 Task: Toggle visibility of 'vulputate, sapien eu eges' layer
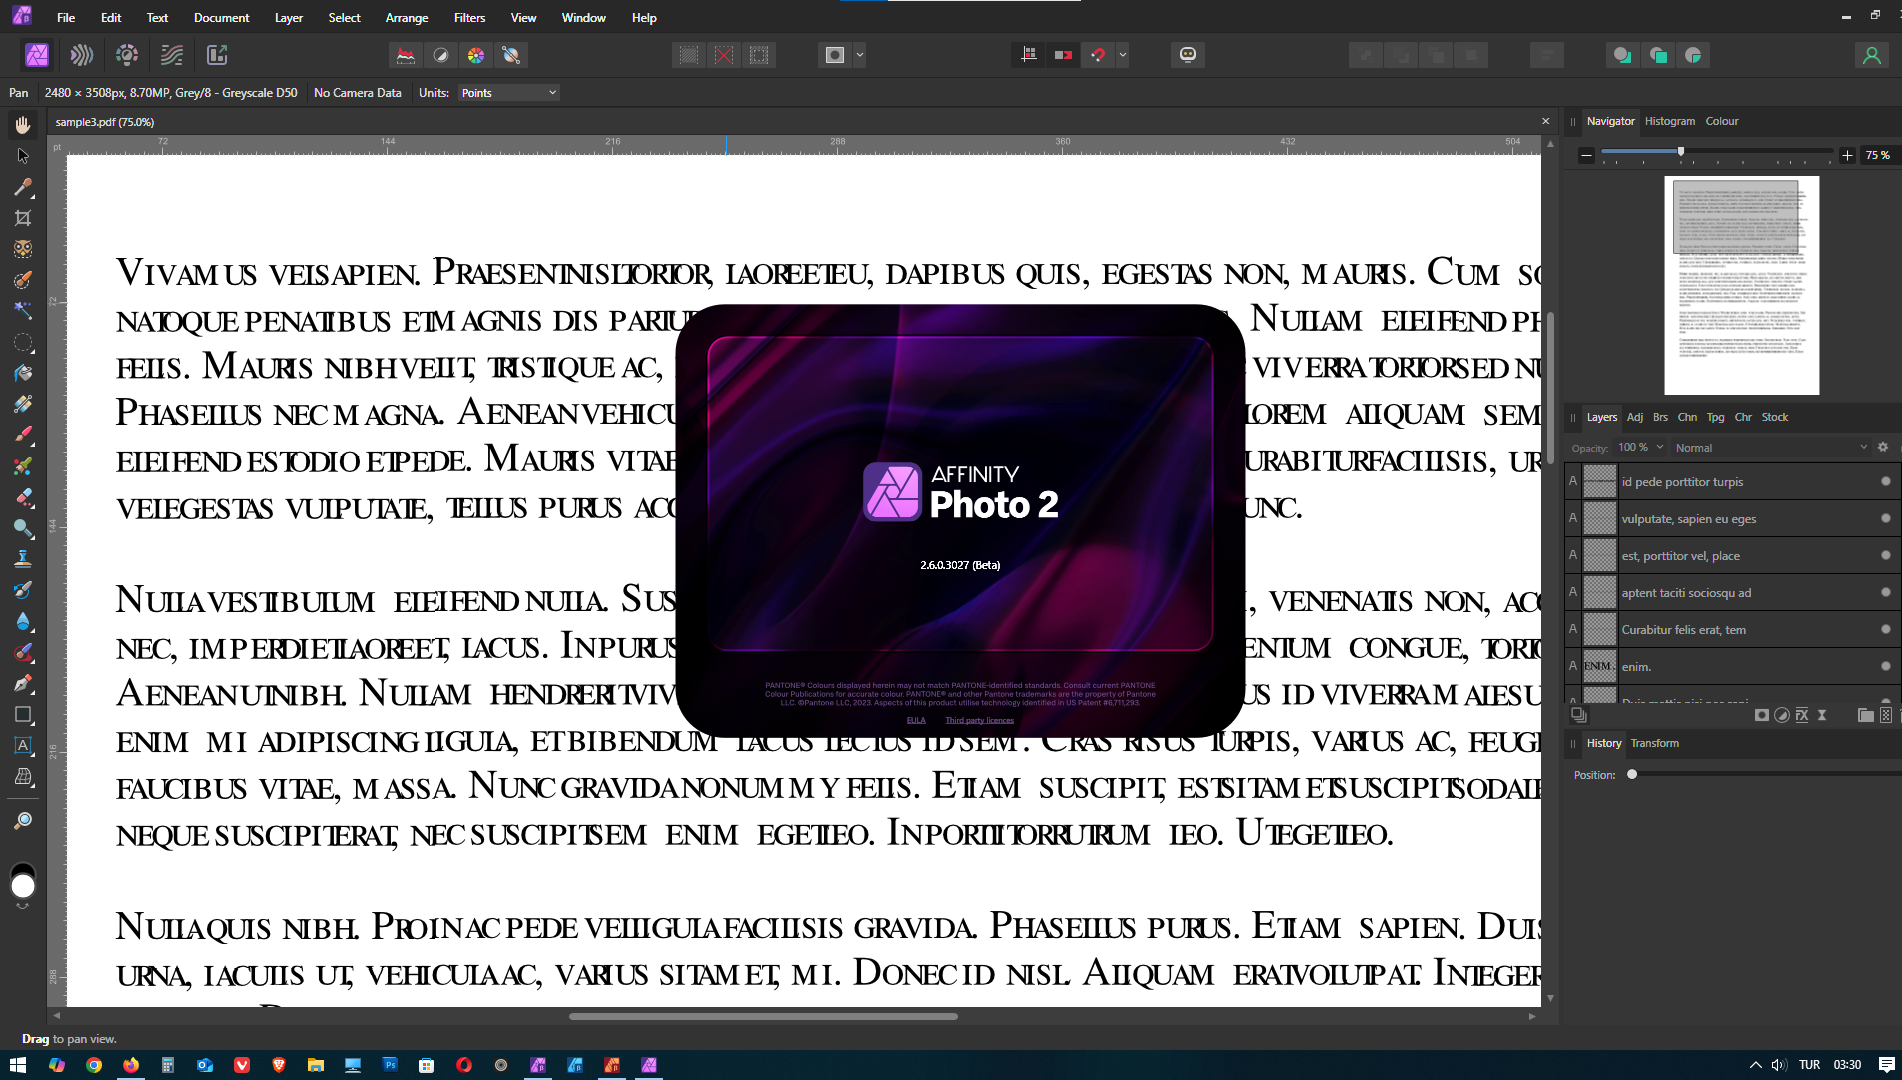pyautogui.click(x=1886, y=518)
